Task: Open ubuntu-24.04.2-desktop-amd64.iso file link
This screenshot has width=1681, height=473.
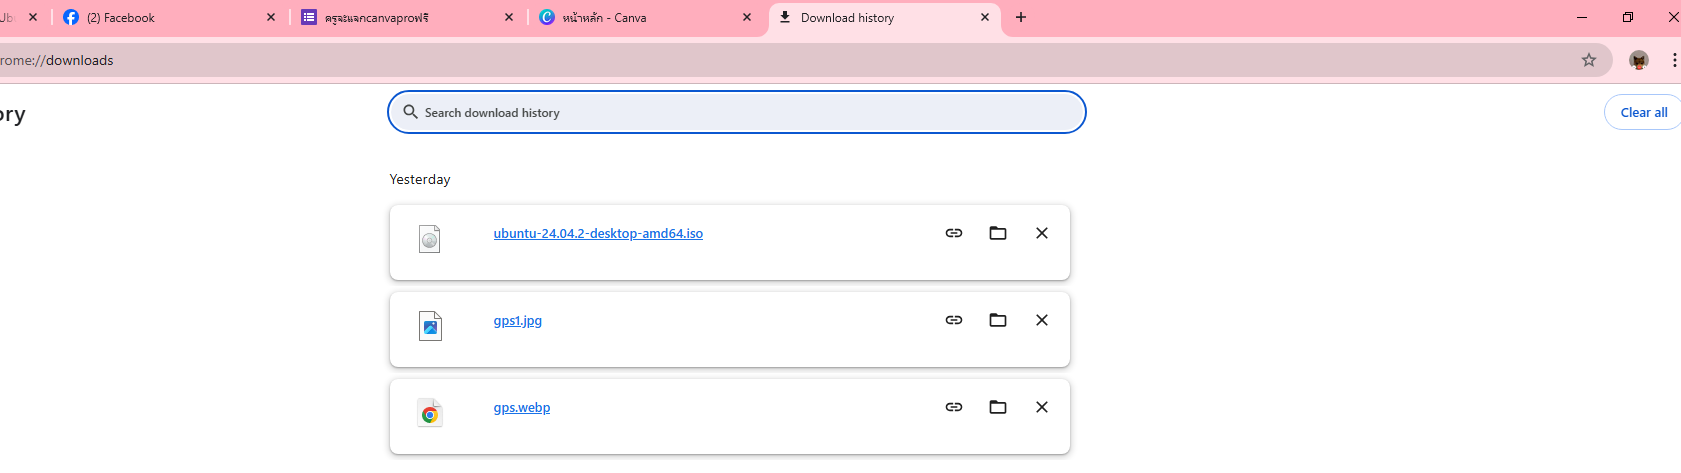Action: (598, 234)
